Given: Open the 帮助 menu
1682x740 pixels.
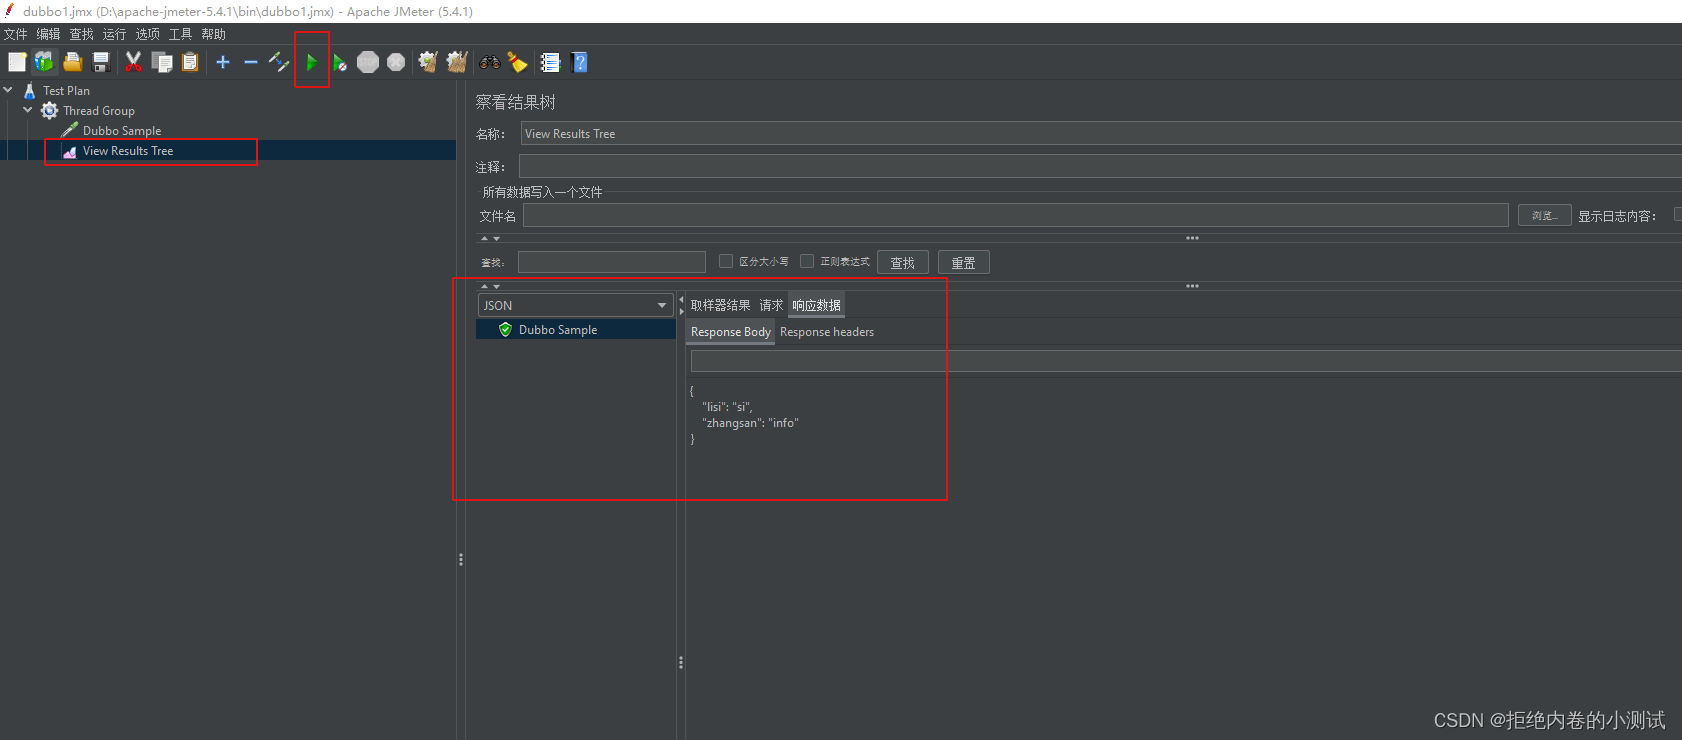Looking at the screenshot, I should (214, 34).
